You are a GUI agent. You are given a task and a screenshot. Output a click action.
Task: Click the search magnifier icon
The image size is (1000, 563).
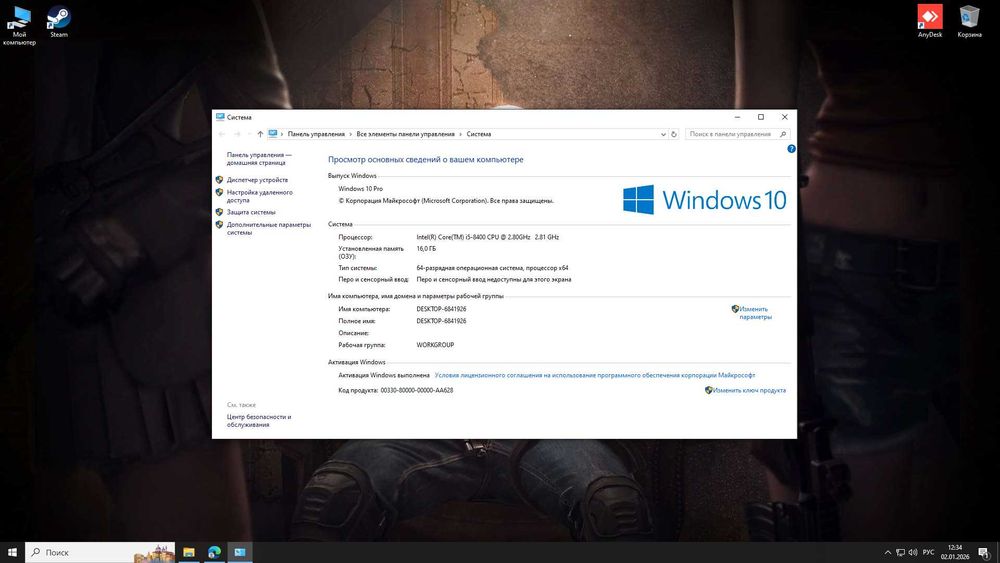pyautogui.click(x=783, y=134)
